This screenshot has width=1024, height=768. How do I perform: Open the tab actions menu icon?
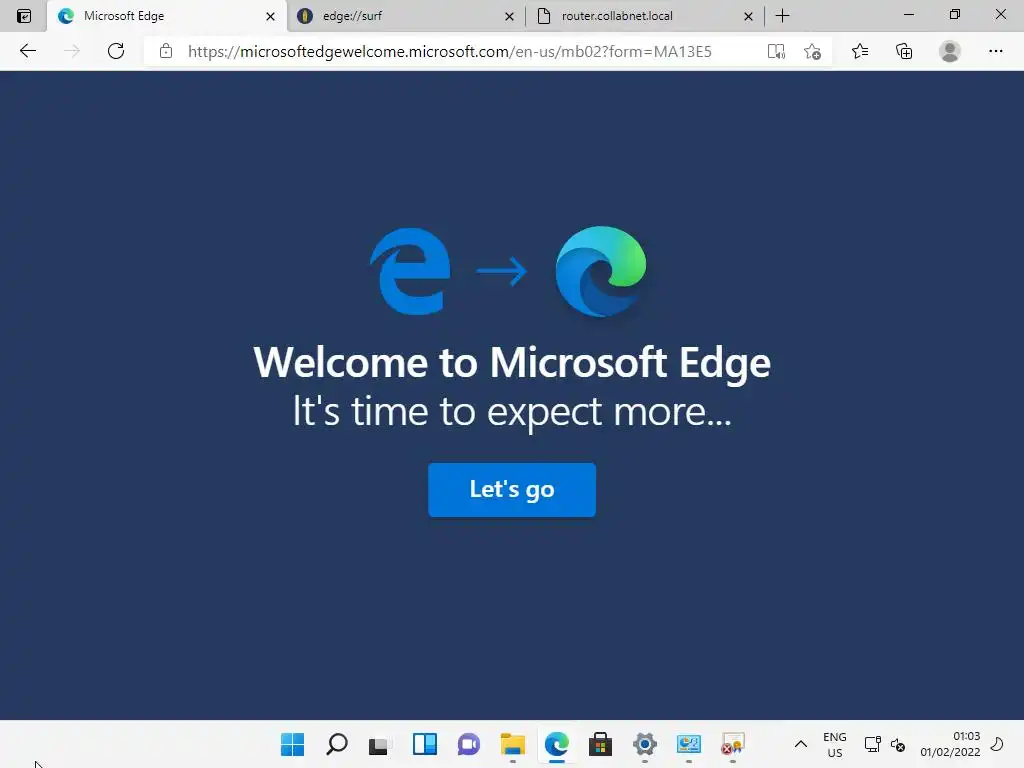point(24,16)
